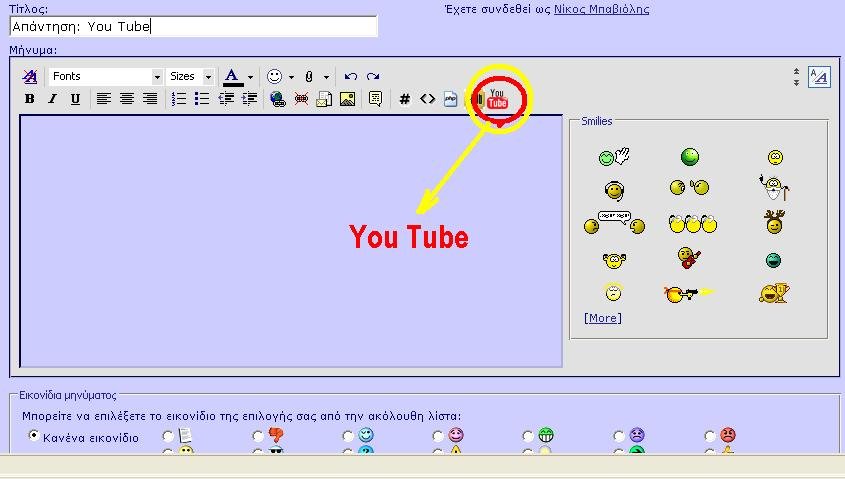
Task: Click into the Τίτλος title field
Action: [193, 26]
